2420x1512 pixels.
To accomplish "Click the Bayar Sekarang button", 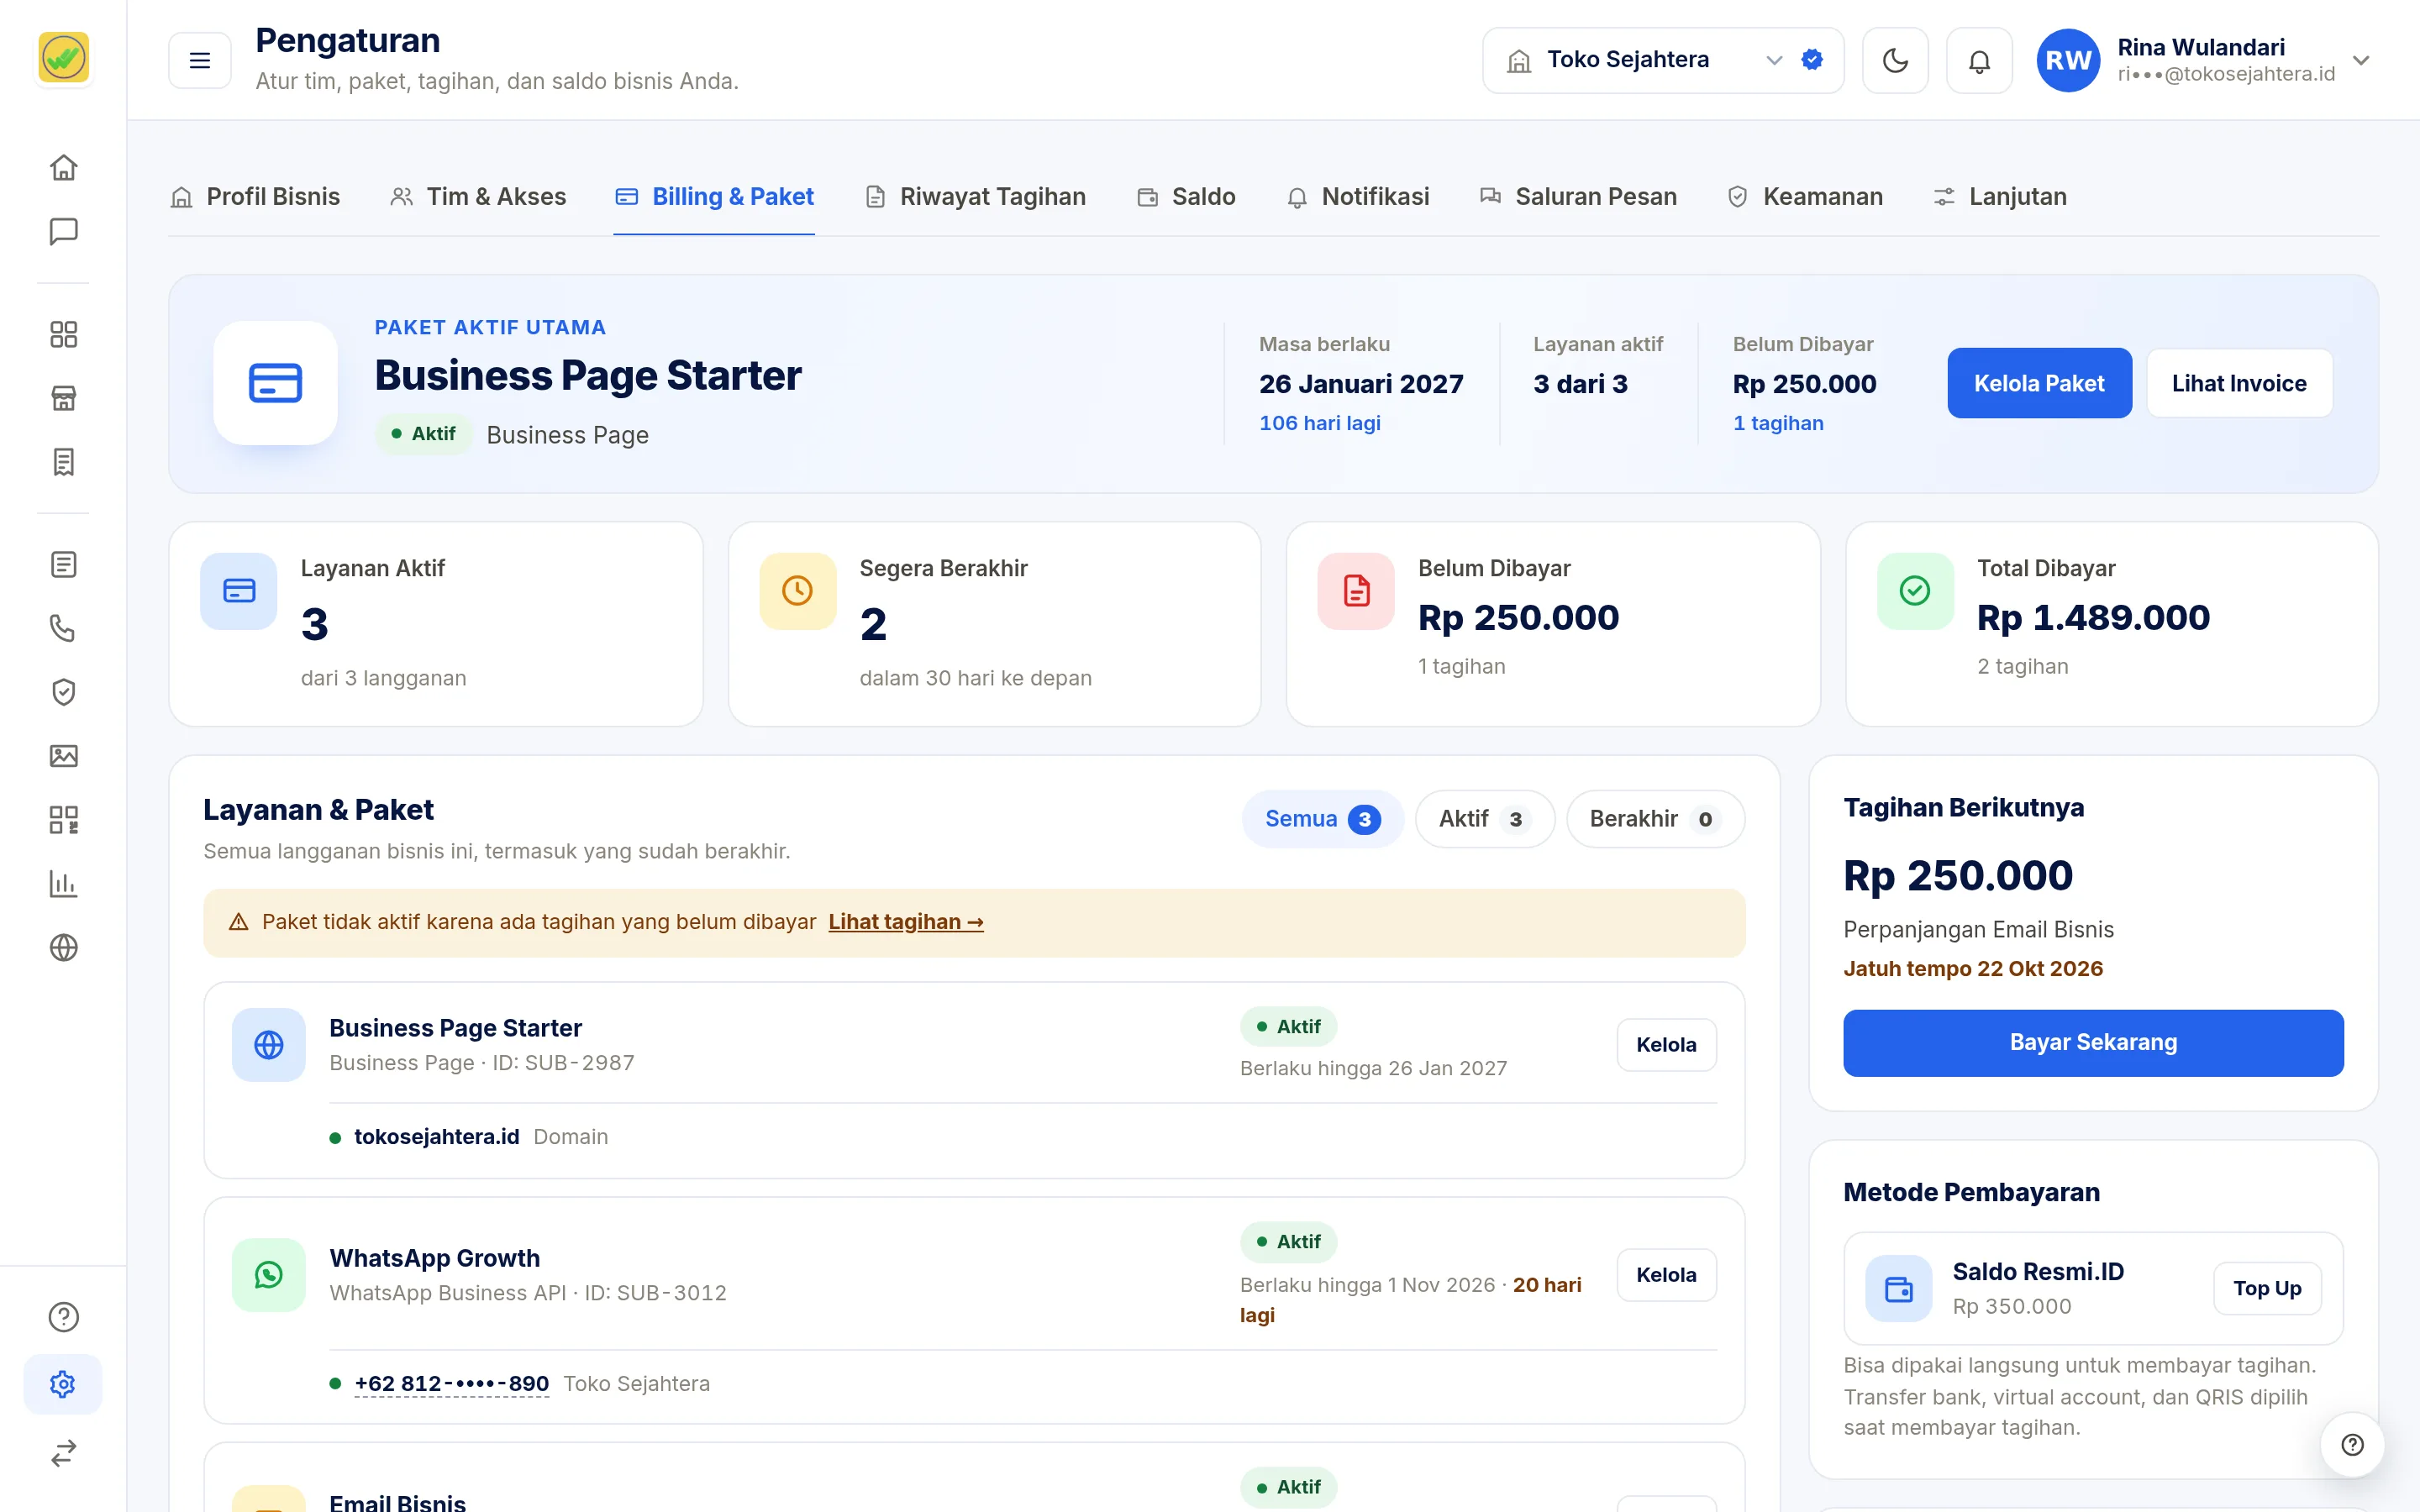I will click(x=2093, y=1043).
